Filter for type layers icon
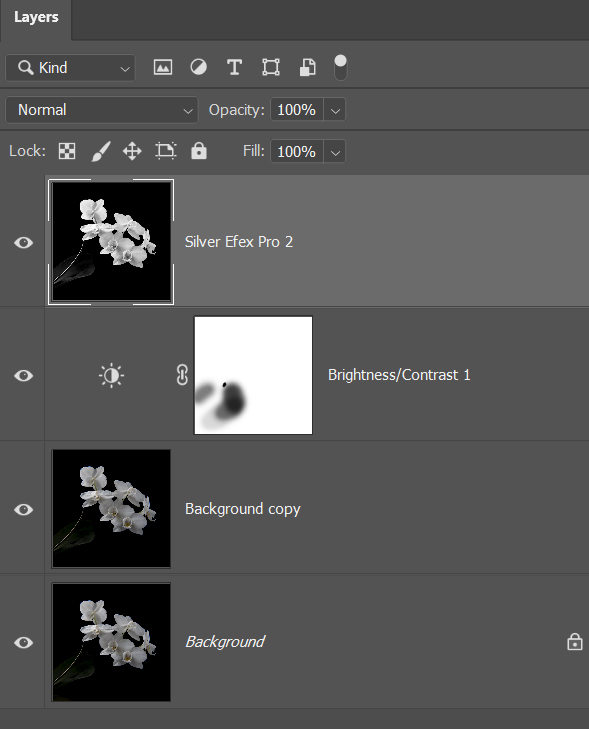The width and height of the screenshot is (589, 729). tap(234, 67)
